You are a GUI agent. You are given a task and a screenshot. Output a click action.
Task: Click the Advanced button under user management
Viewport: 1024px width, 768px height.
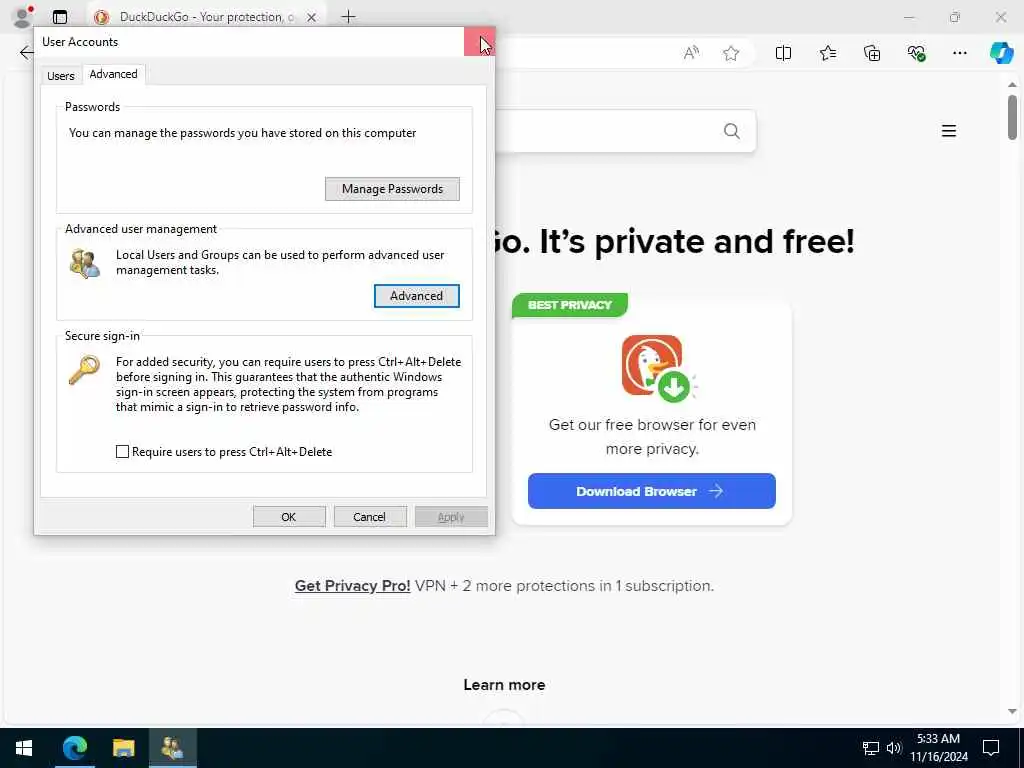(416, 296)
